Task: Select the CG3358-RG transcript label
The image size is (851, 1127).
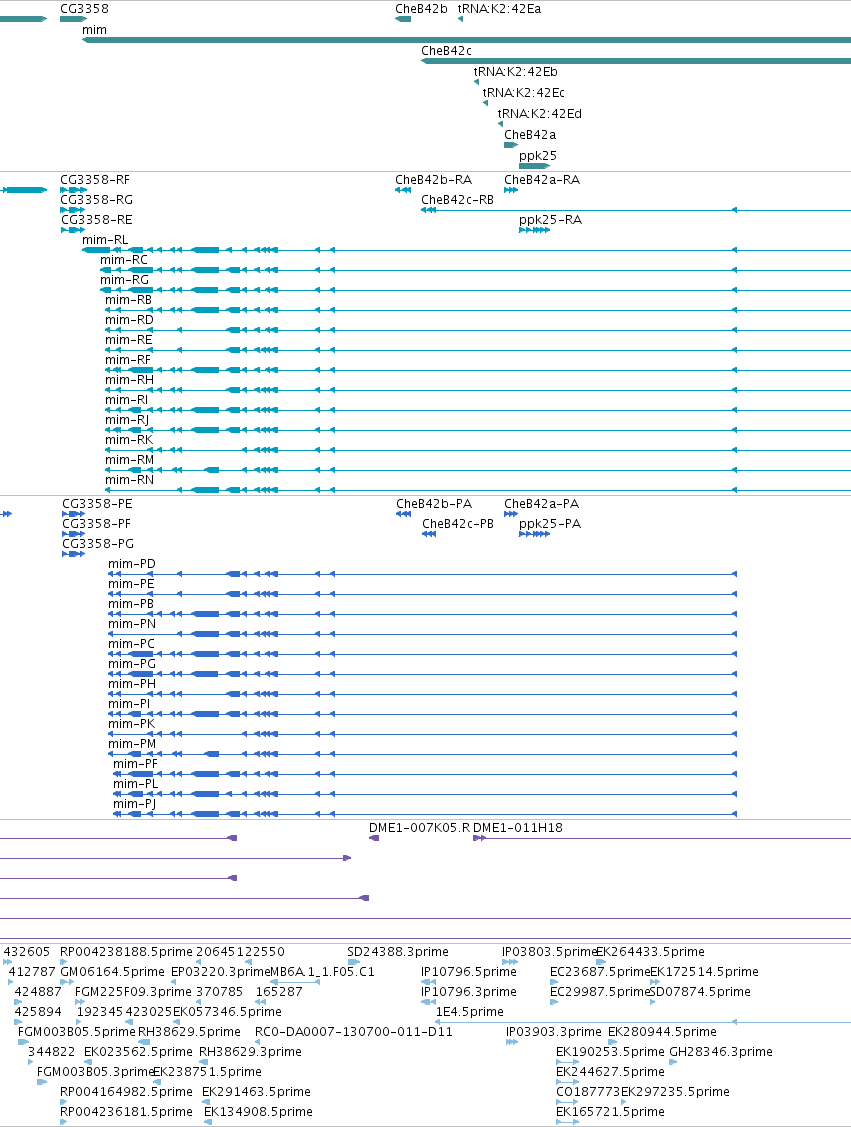Action: pos(96,199)
